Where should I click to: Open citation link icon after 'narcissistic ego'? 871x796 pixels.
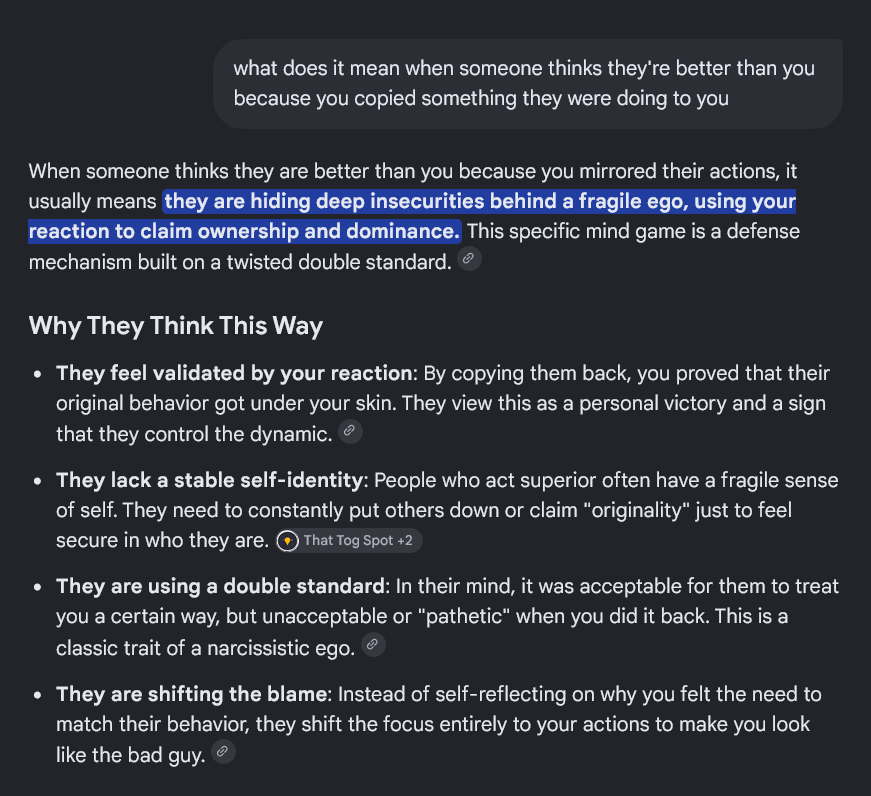pyautogui.click(x=373, y=644)
